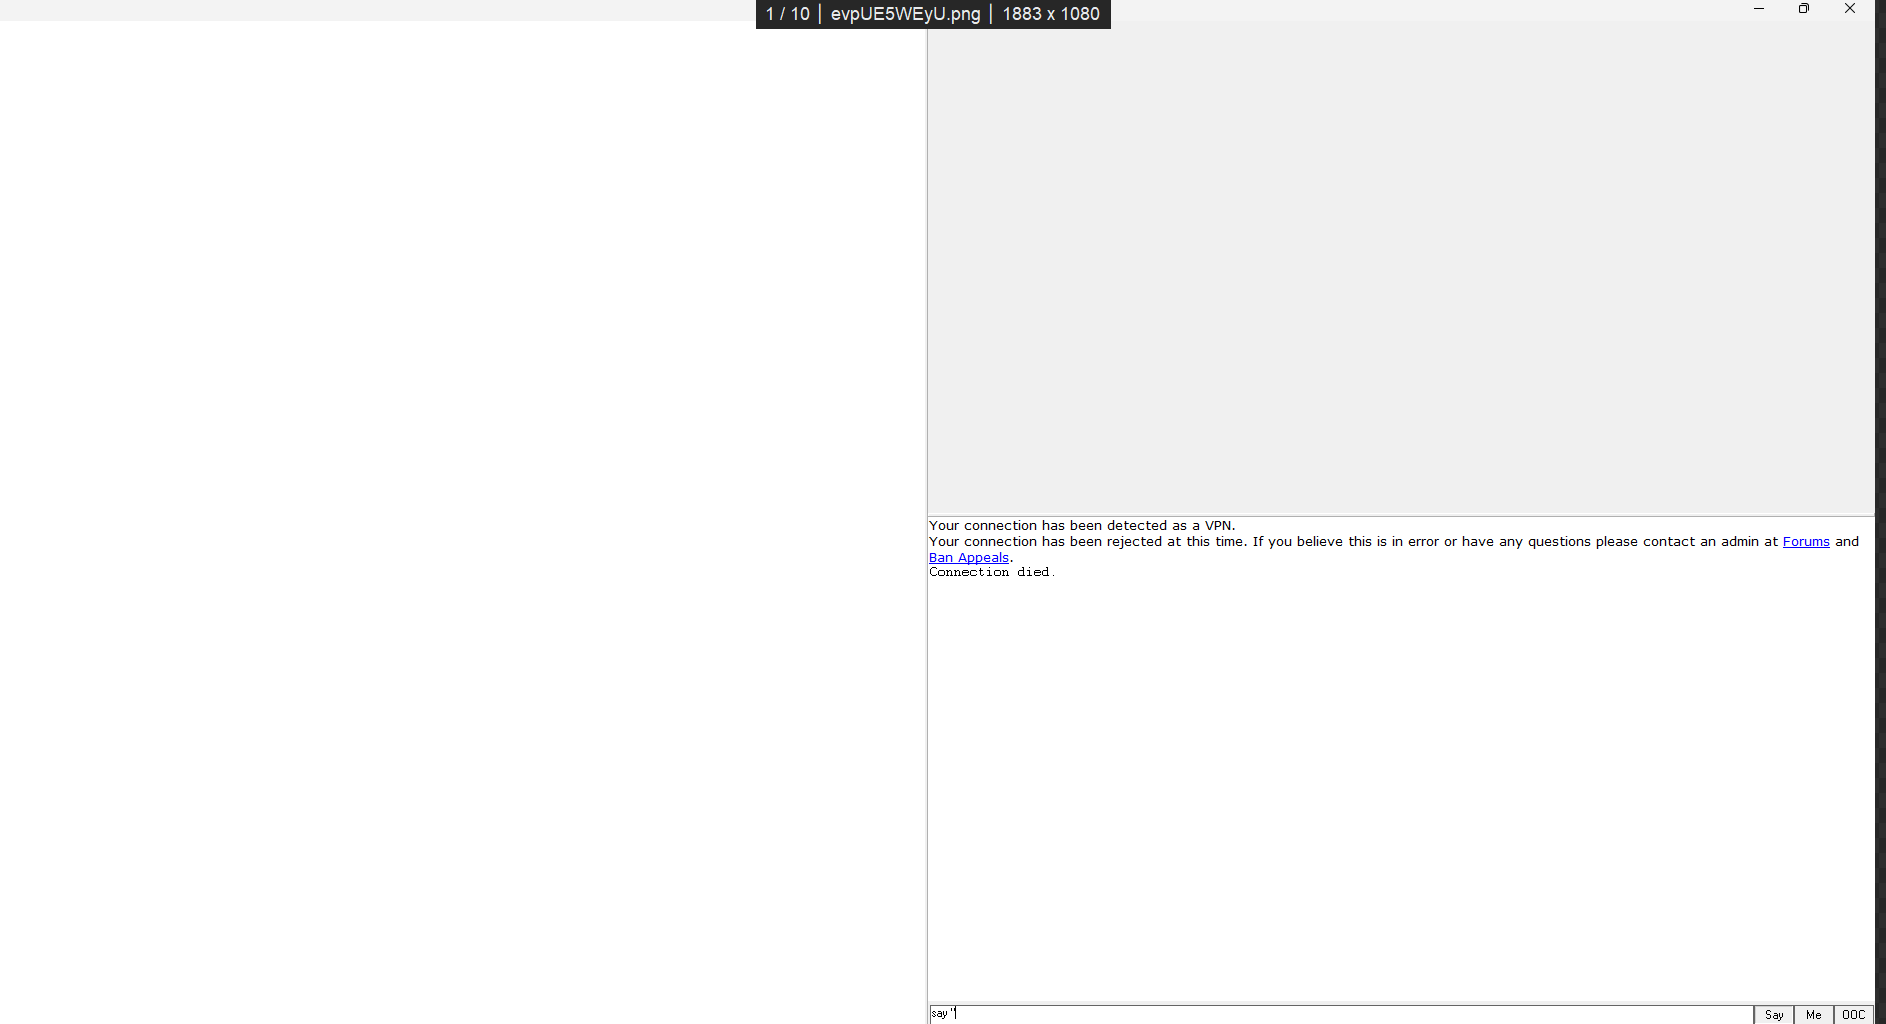Toggle the OOC chat button

pyautogui.click(x=1853, y=1014)
